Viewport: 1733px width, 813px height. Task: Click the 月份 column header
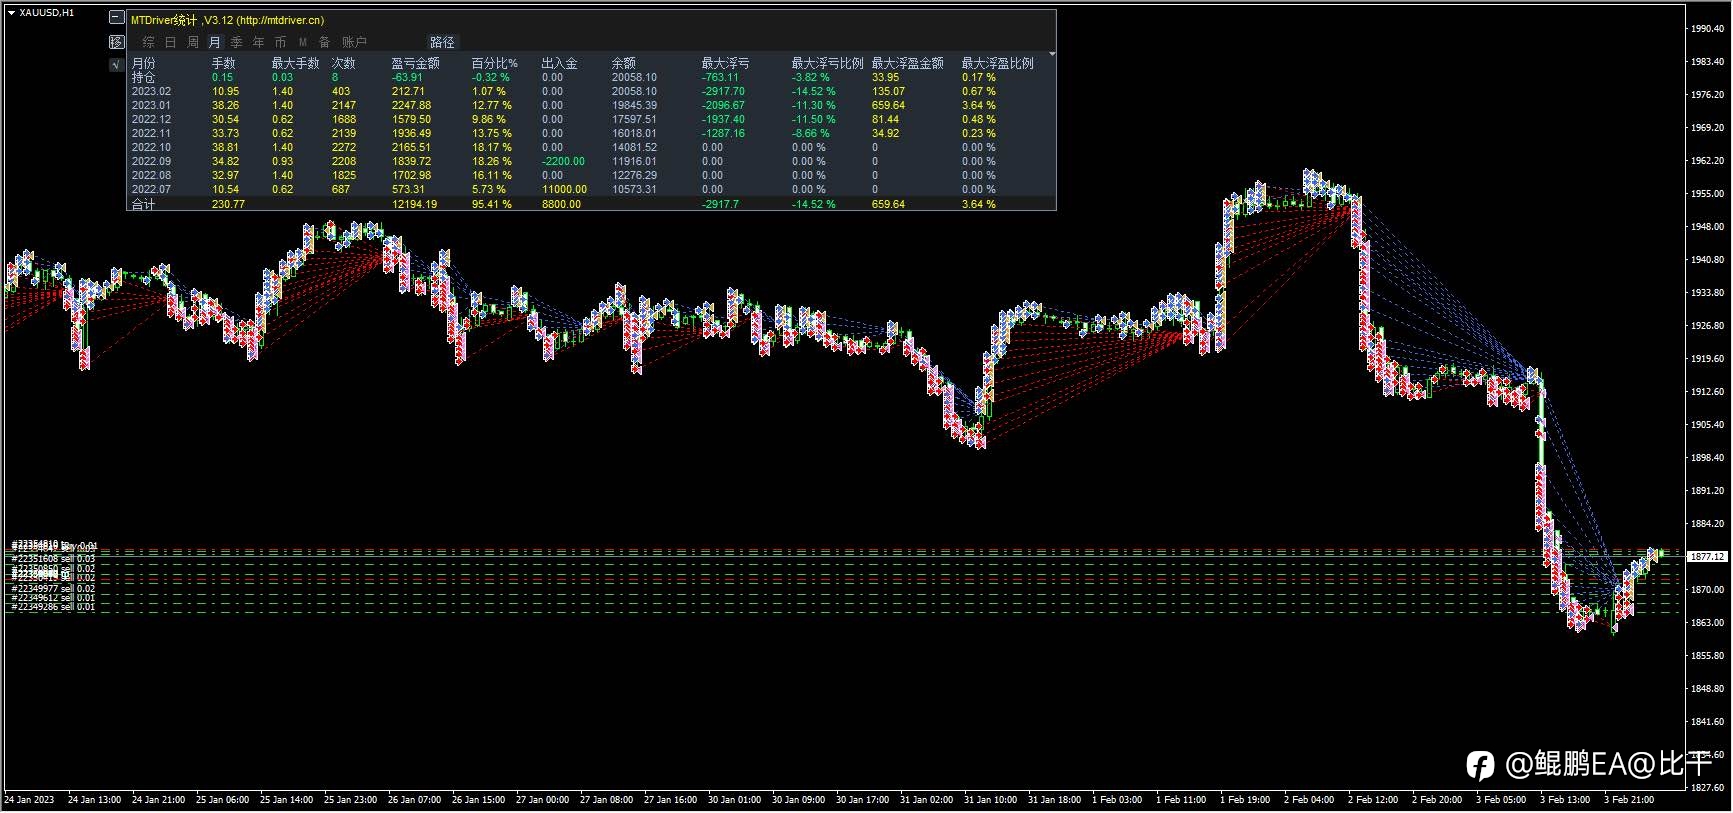144,63
